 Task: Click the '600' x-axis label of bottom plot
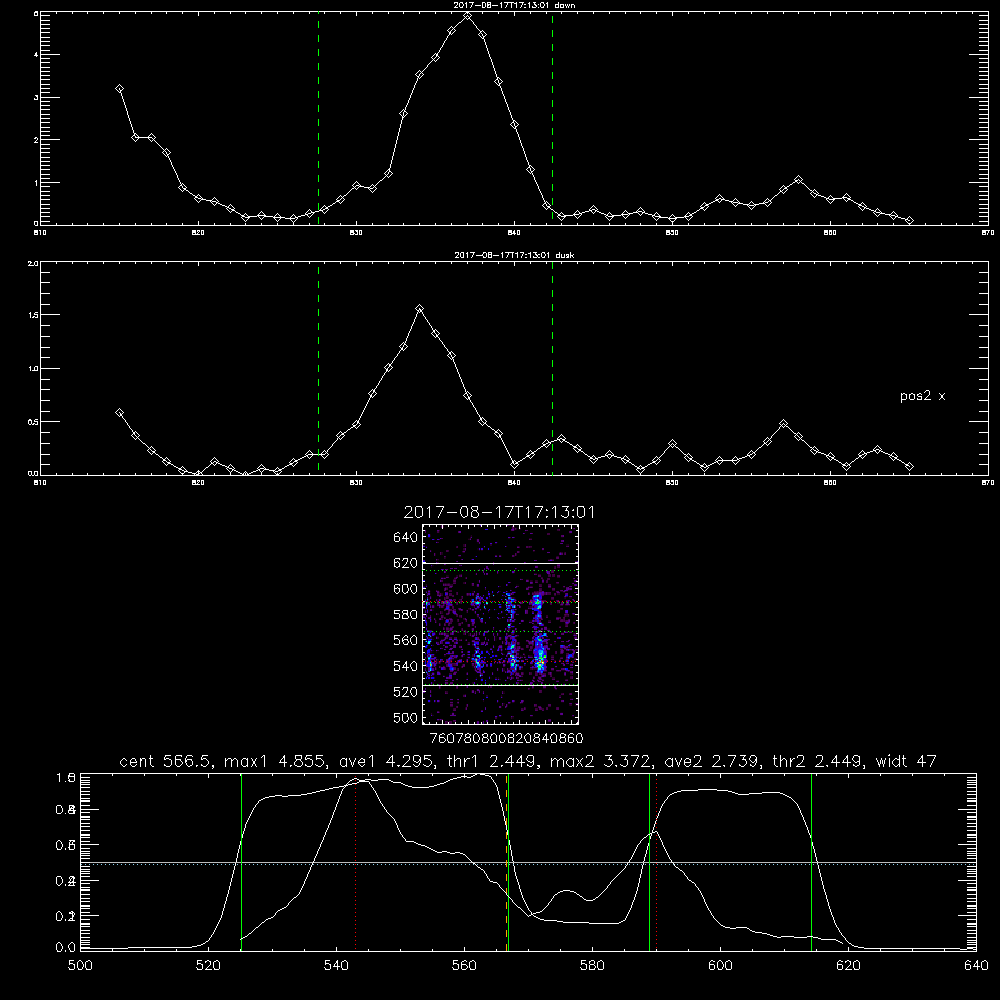tap(721, 966)
